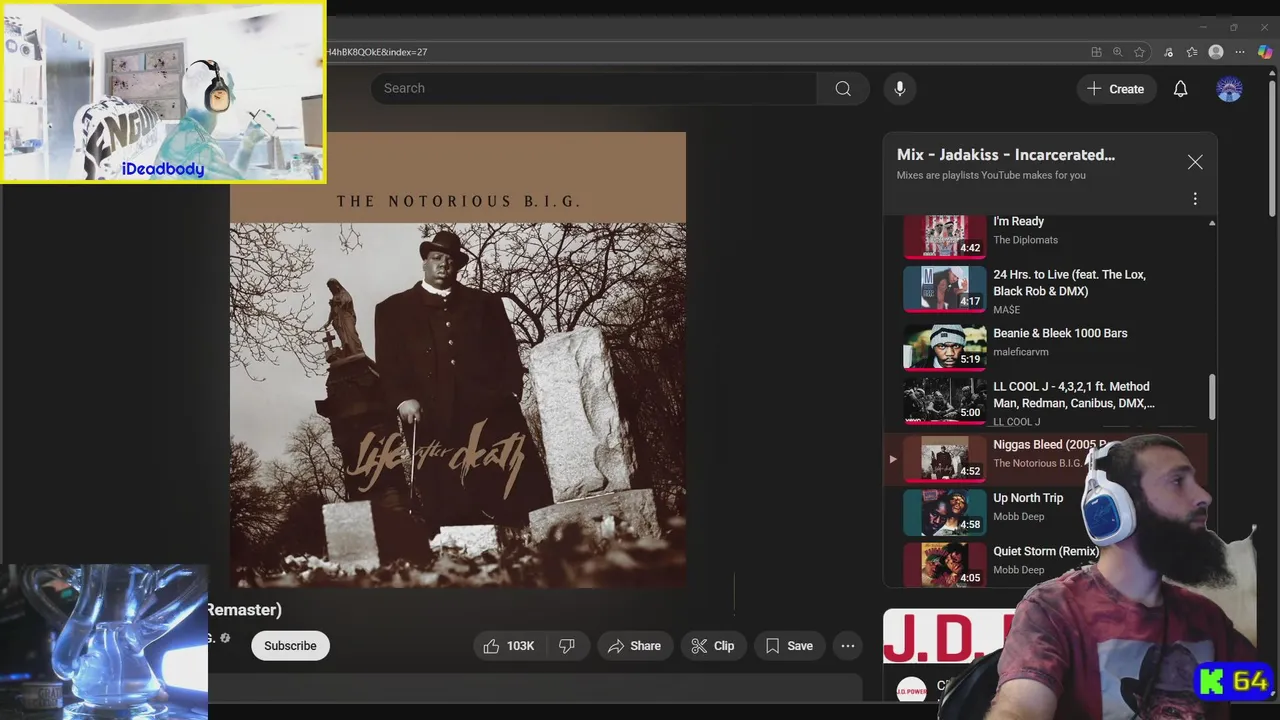The height and width of the screenshot is (720, 1280).
Task: Click the browser address bar URL
Action: (x=378, y=52)
